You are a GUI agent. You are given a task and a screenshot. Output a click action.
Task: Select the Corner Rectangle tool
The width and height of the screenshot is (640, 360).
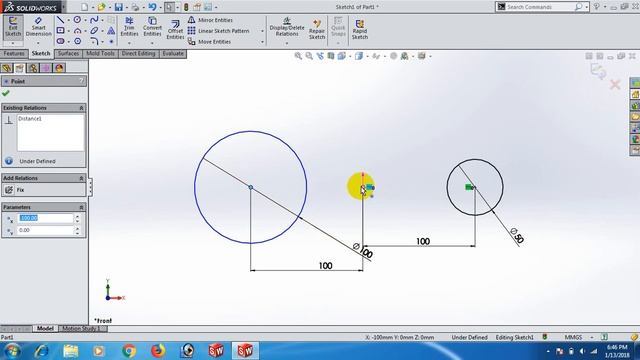click(60, 31)
